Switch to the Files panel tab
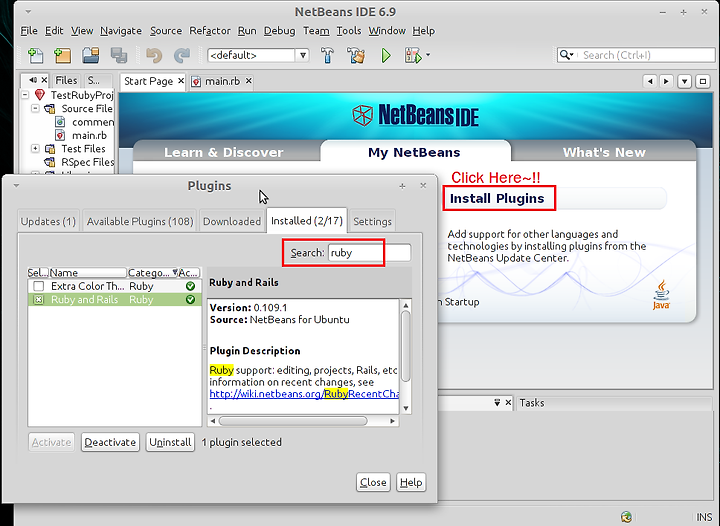This screenshot has width=720, height=526. click(x=66, y=81)
